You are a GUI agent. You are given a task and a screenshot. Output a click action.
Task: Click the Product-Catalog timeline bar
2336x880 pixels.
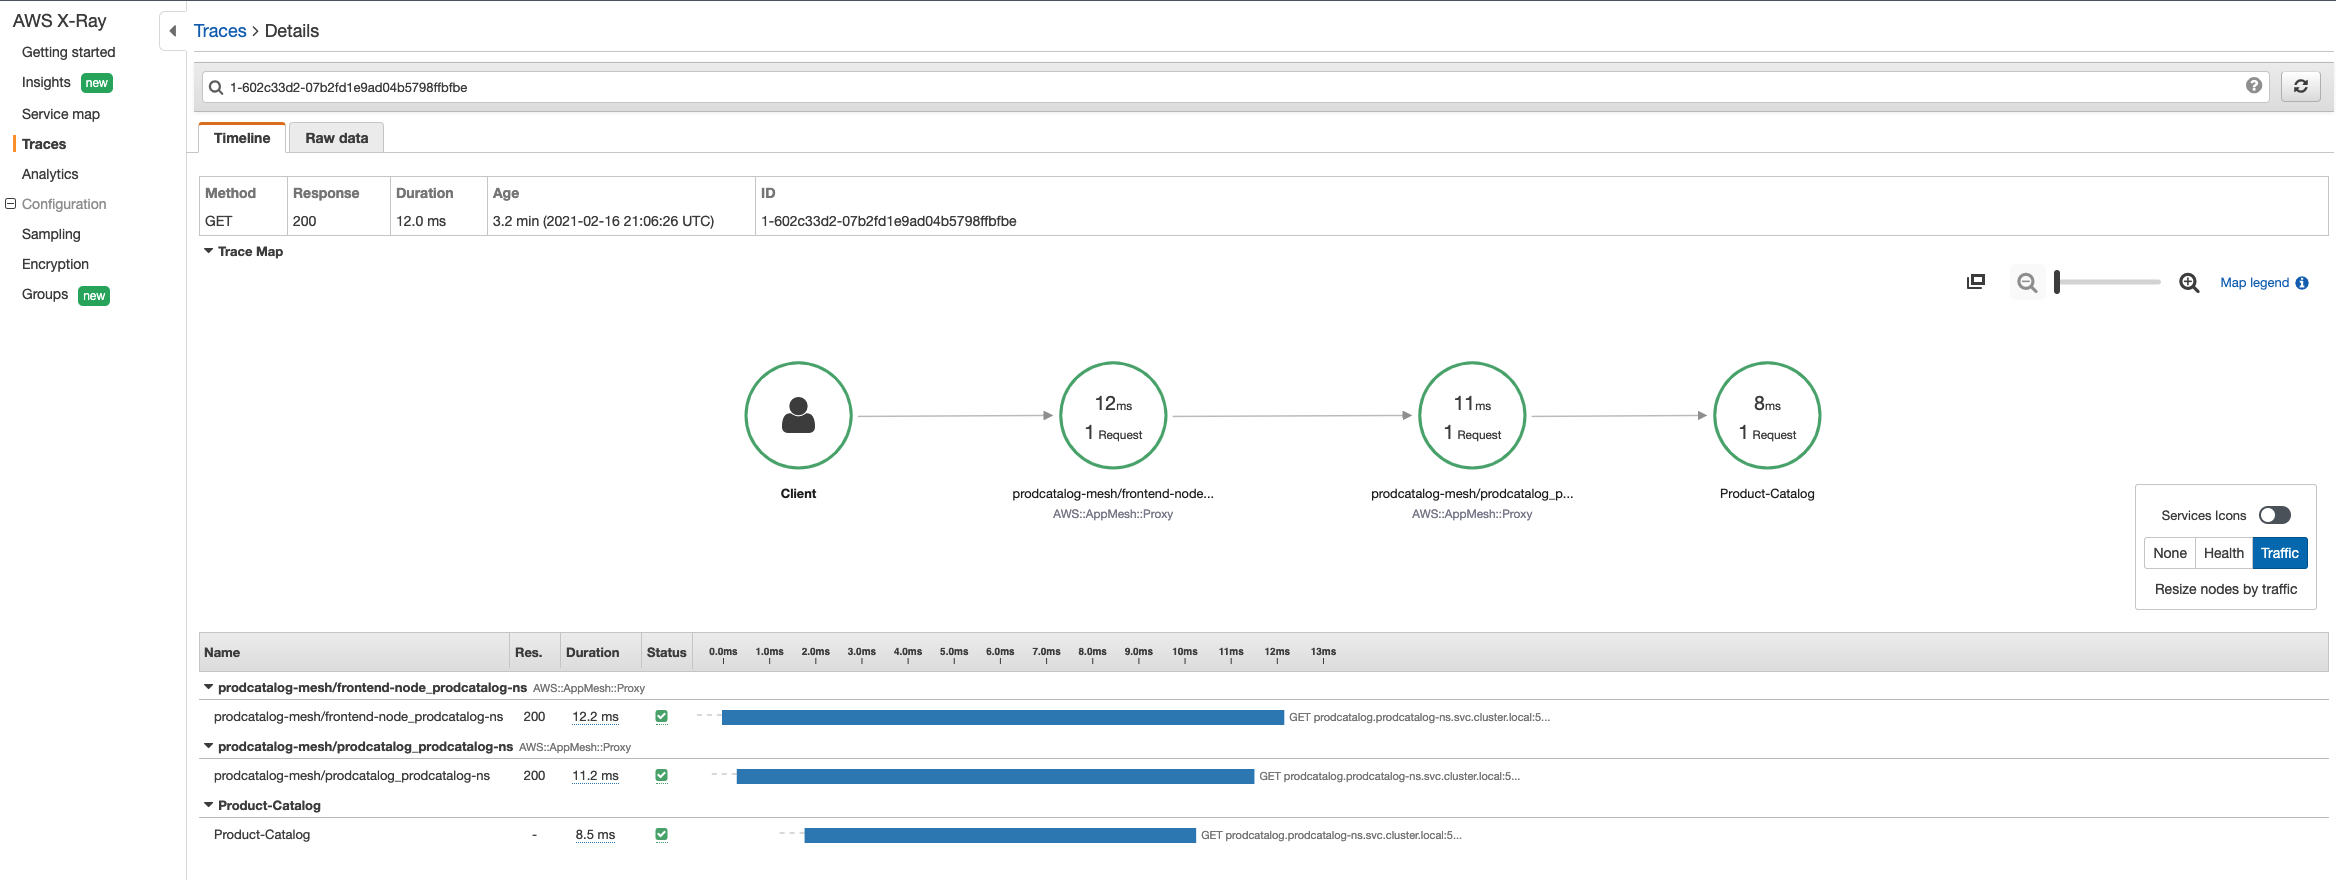point(1000,835)
